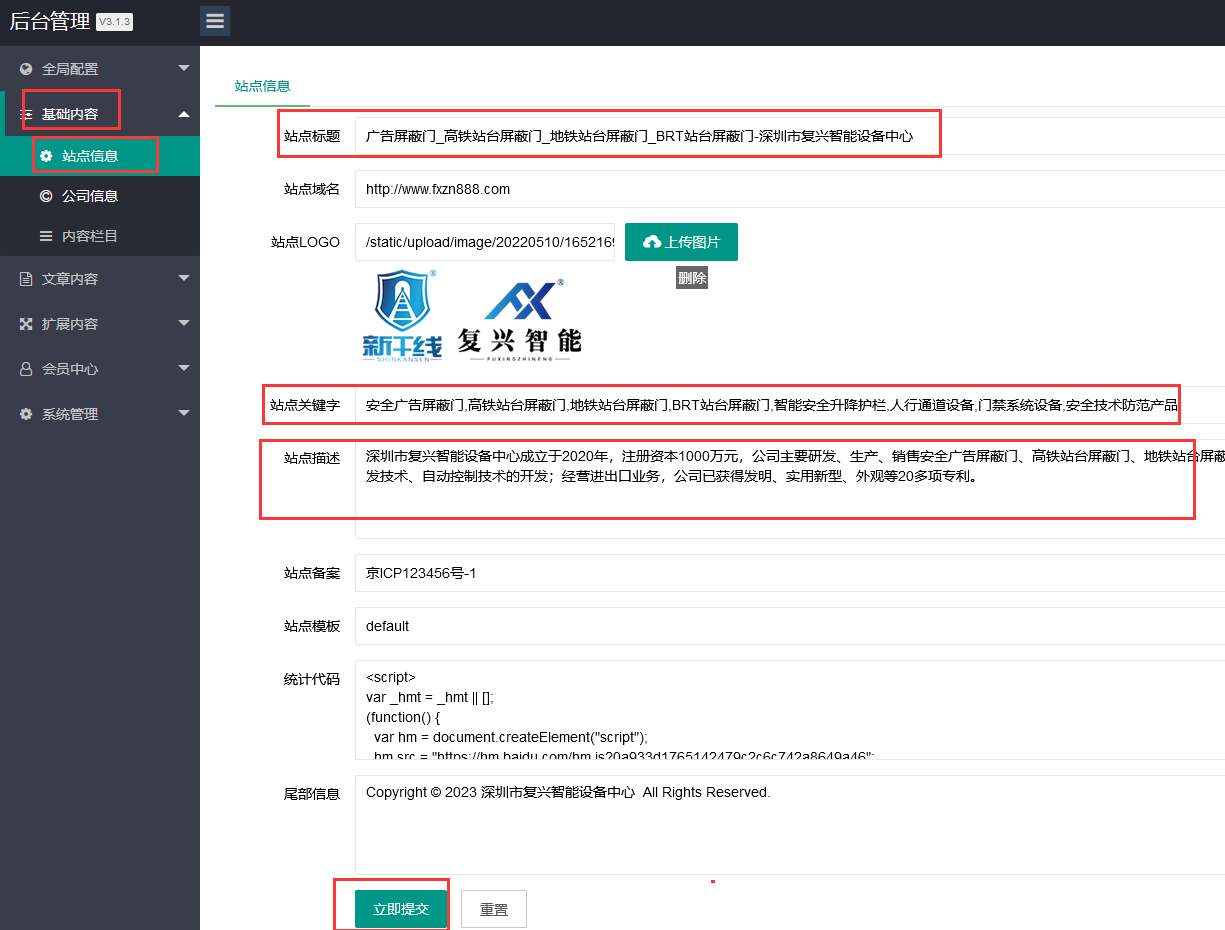
Task: Click the document icon beside 文章内容
Action: tap(26, 279)
